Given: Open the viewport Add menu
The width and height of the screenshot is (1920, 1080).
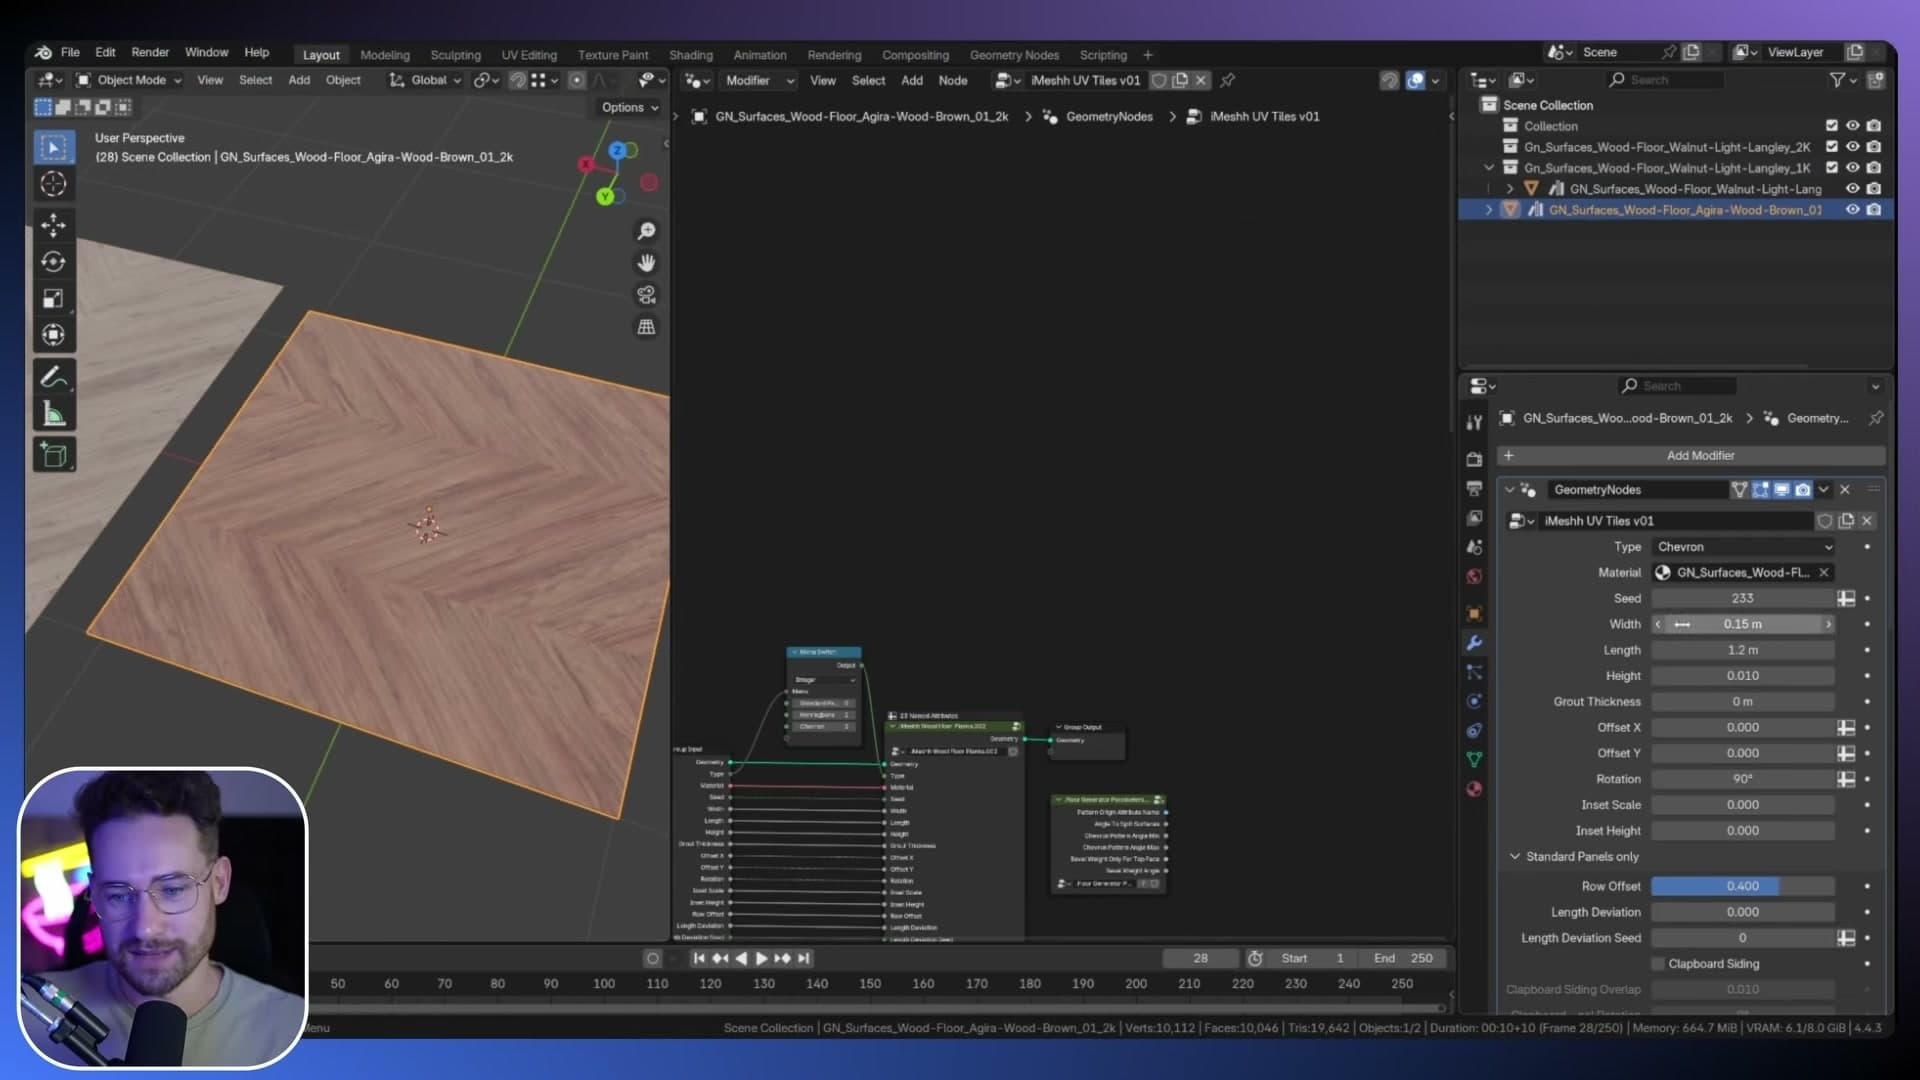Looking at the screenshot, I should pyautogui.click(x=299, y=80).
